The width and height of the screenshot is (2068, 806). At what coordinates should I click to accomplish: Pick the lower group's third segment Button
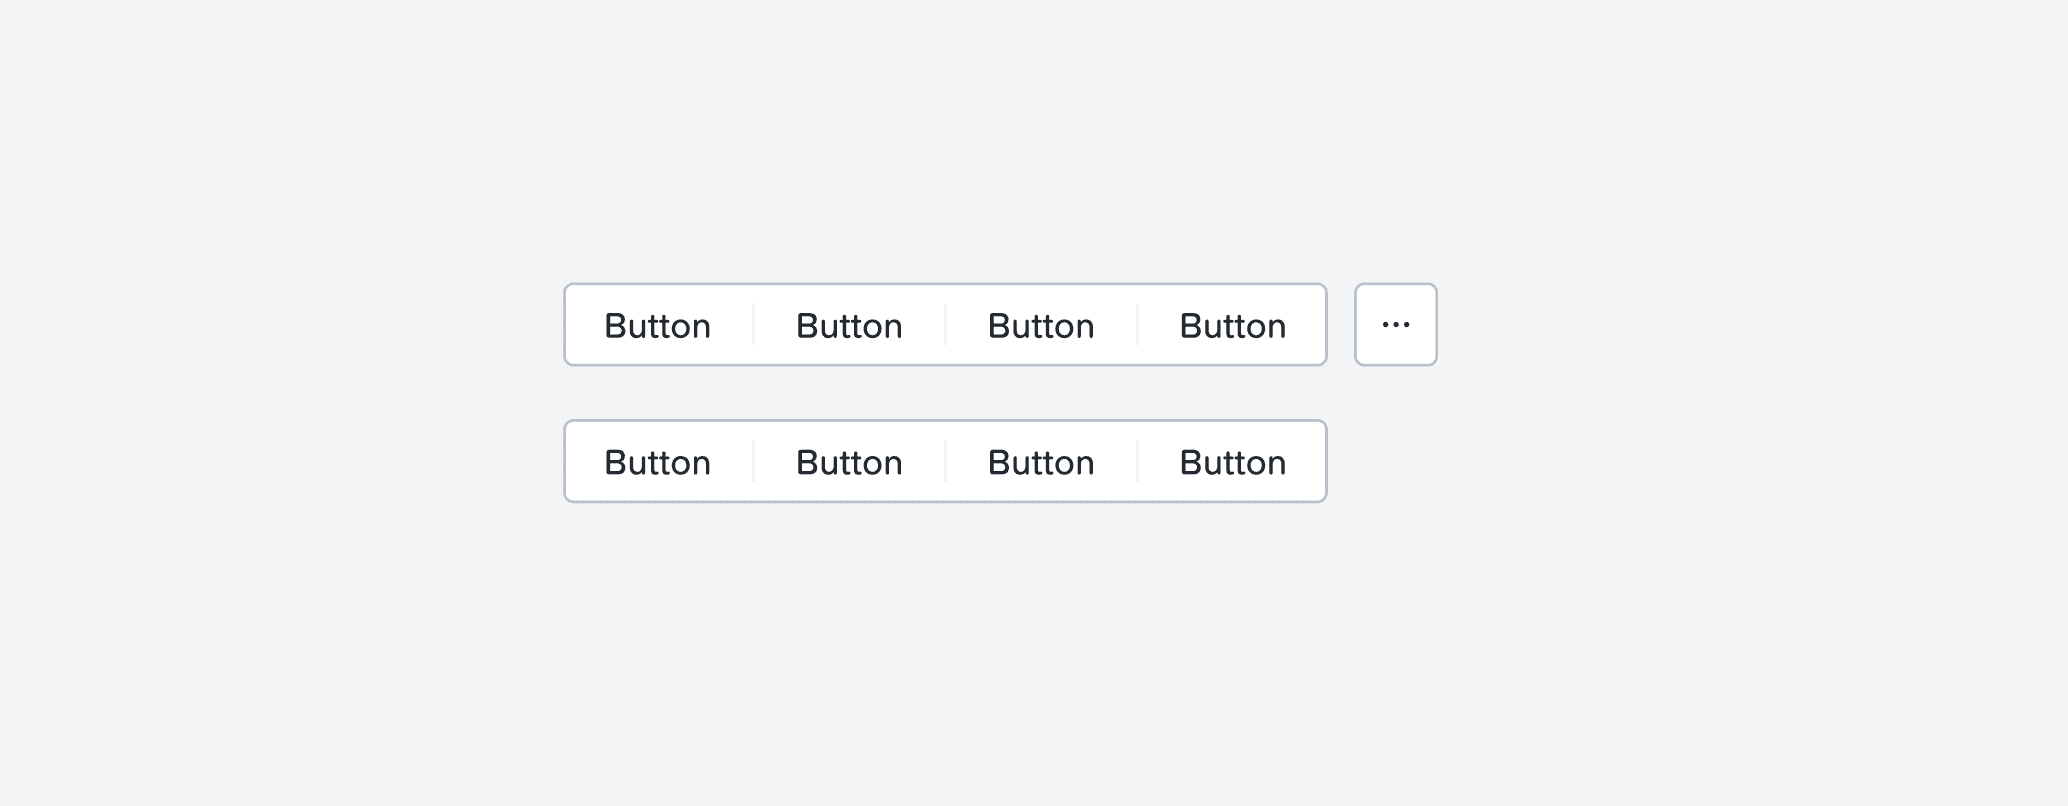(1041, 462)
